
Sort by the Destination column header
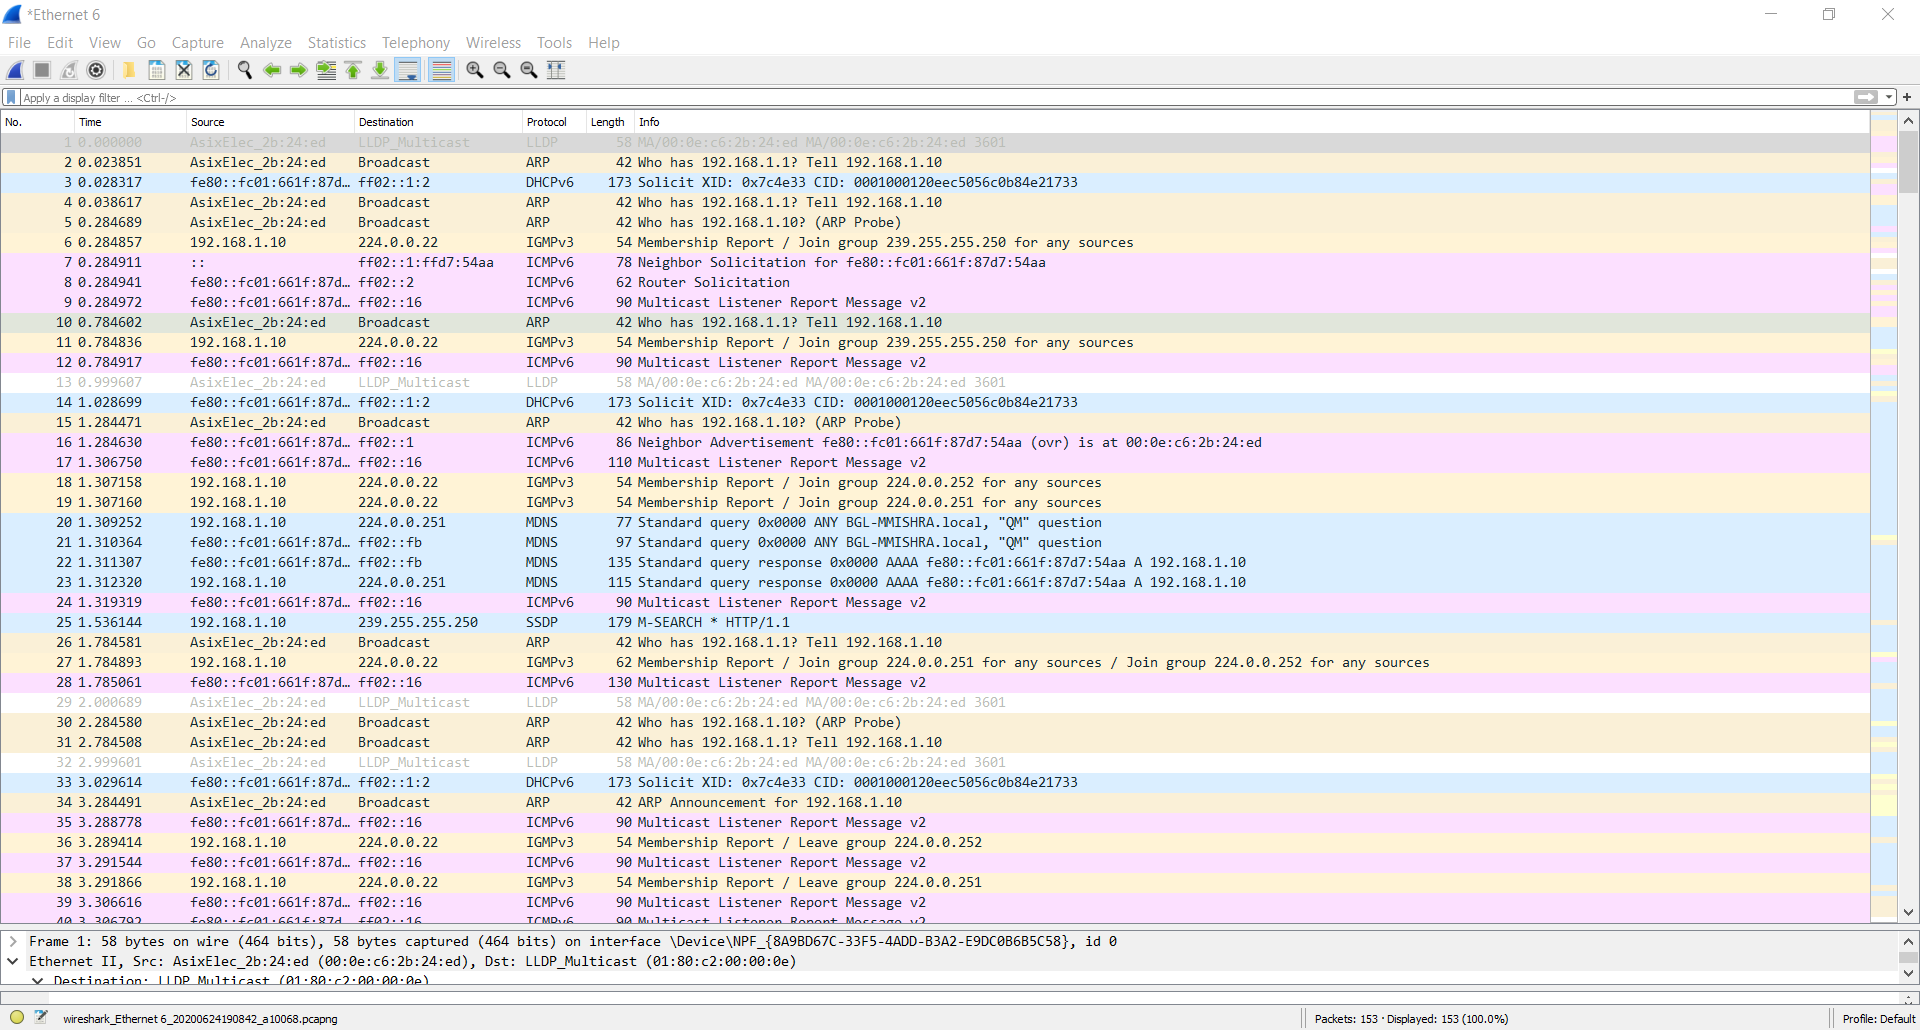tap(438, 122)
